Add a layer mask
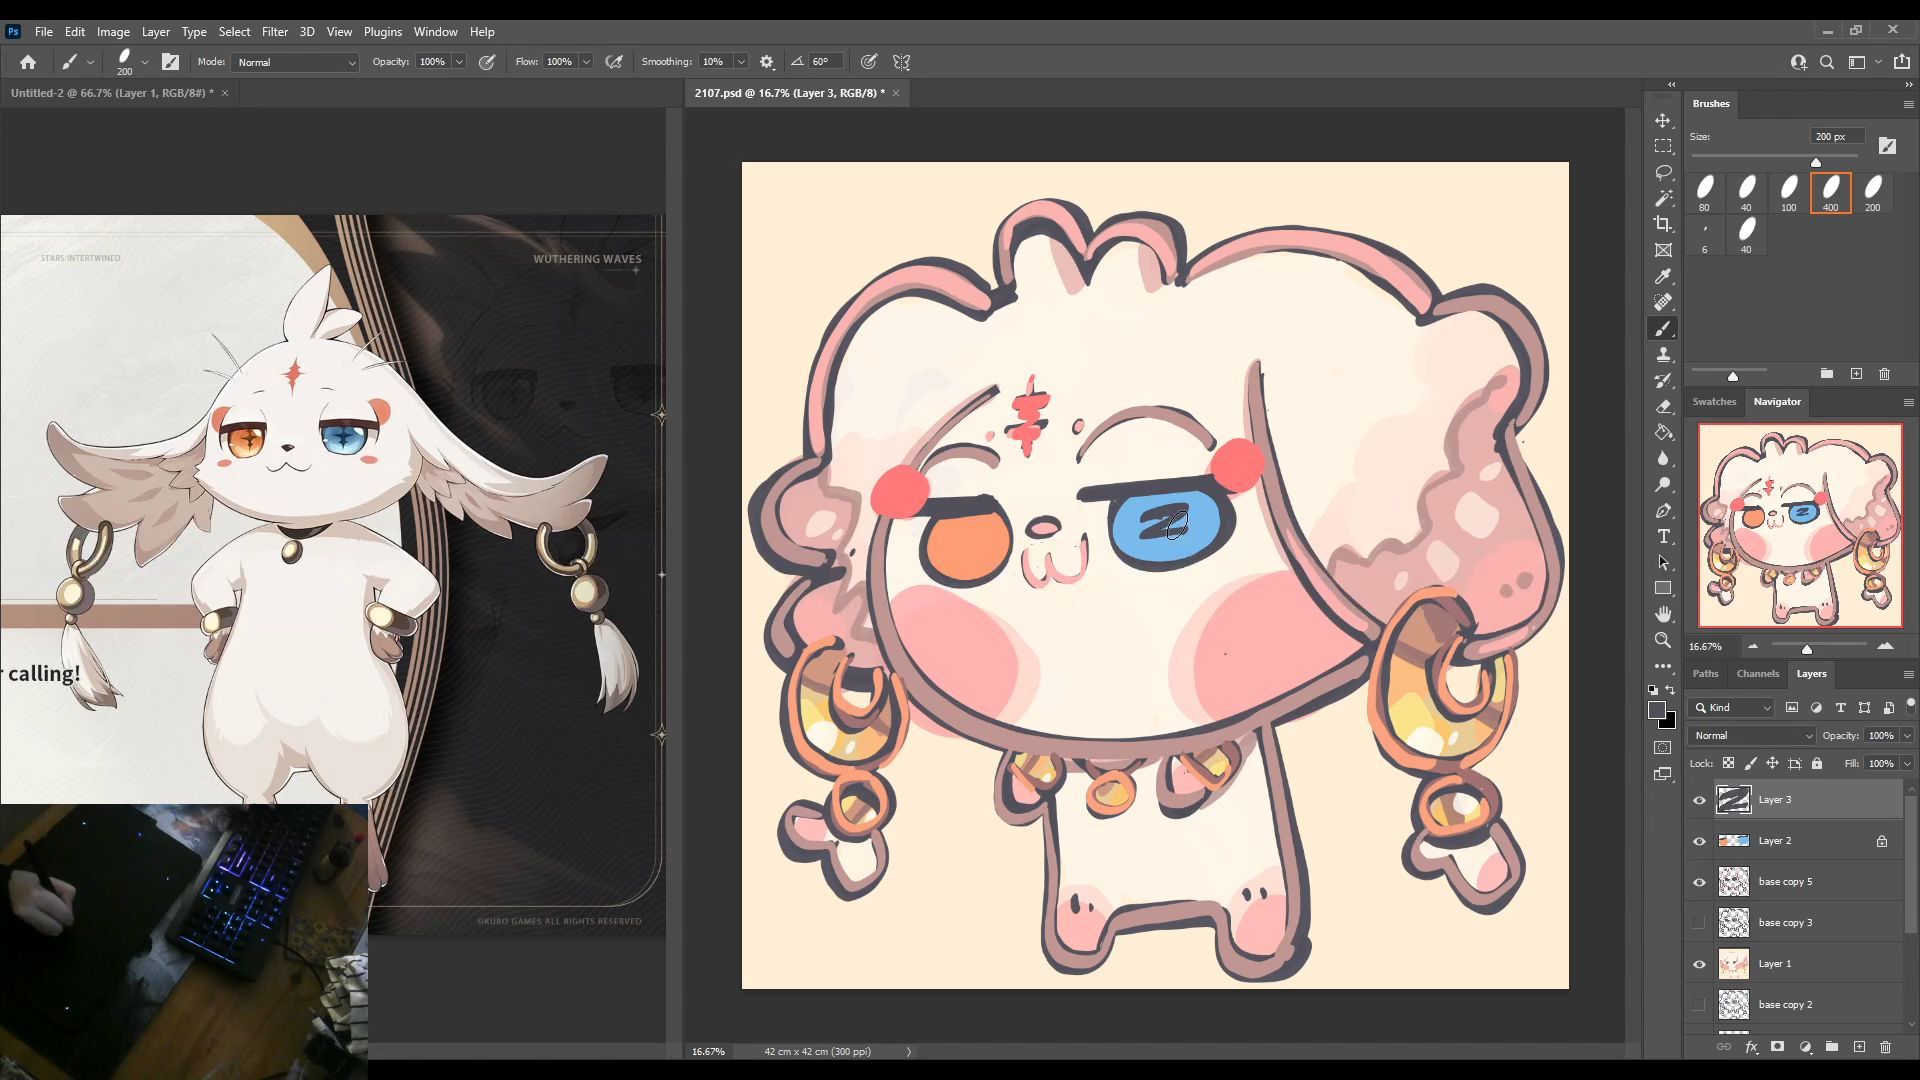The height and width of the screenshot is (1080, 1920). tap(1777, 1047)
